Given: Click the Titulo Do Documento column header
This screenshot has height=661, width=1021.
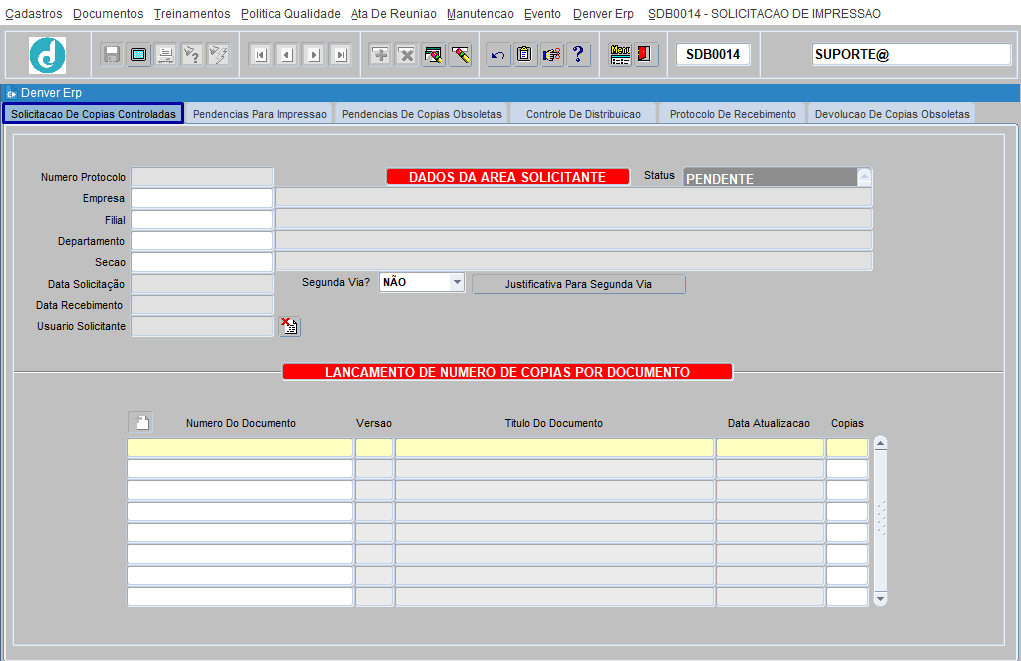Looking at the screenshot, I should point(553,423).
